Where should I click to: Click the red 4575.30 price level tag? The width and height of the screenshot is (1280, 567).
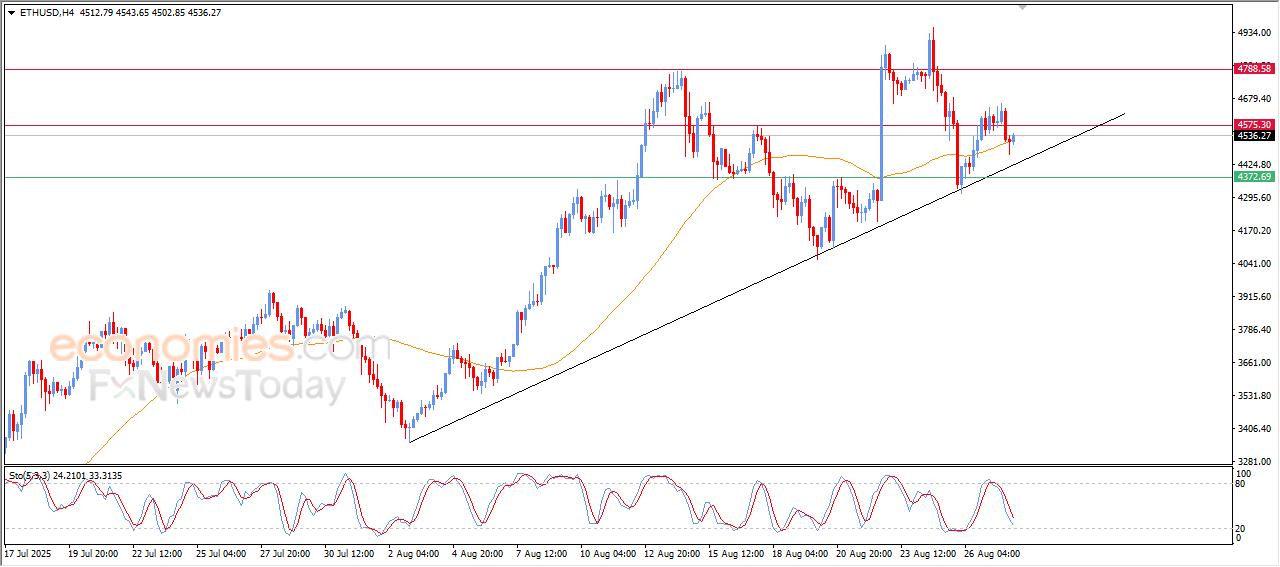click(1254, 125)
